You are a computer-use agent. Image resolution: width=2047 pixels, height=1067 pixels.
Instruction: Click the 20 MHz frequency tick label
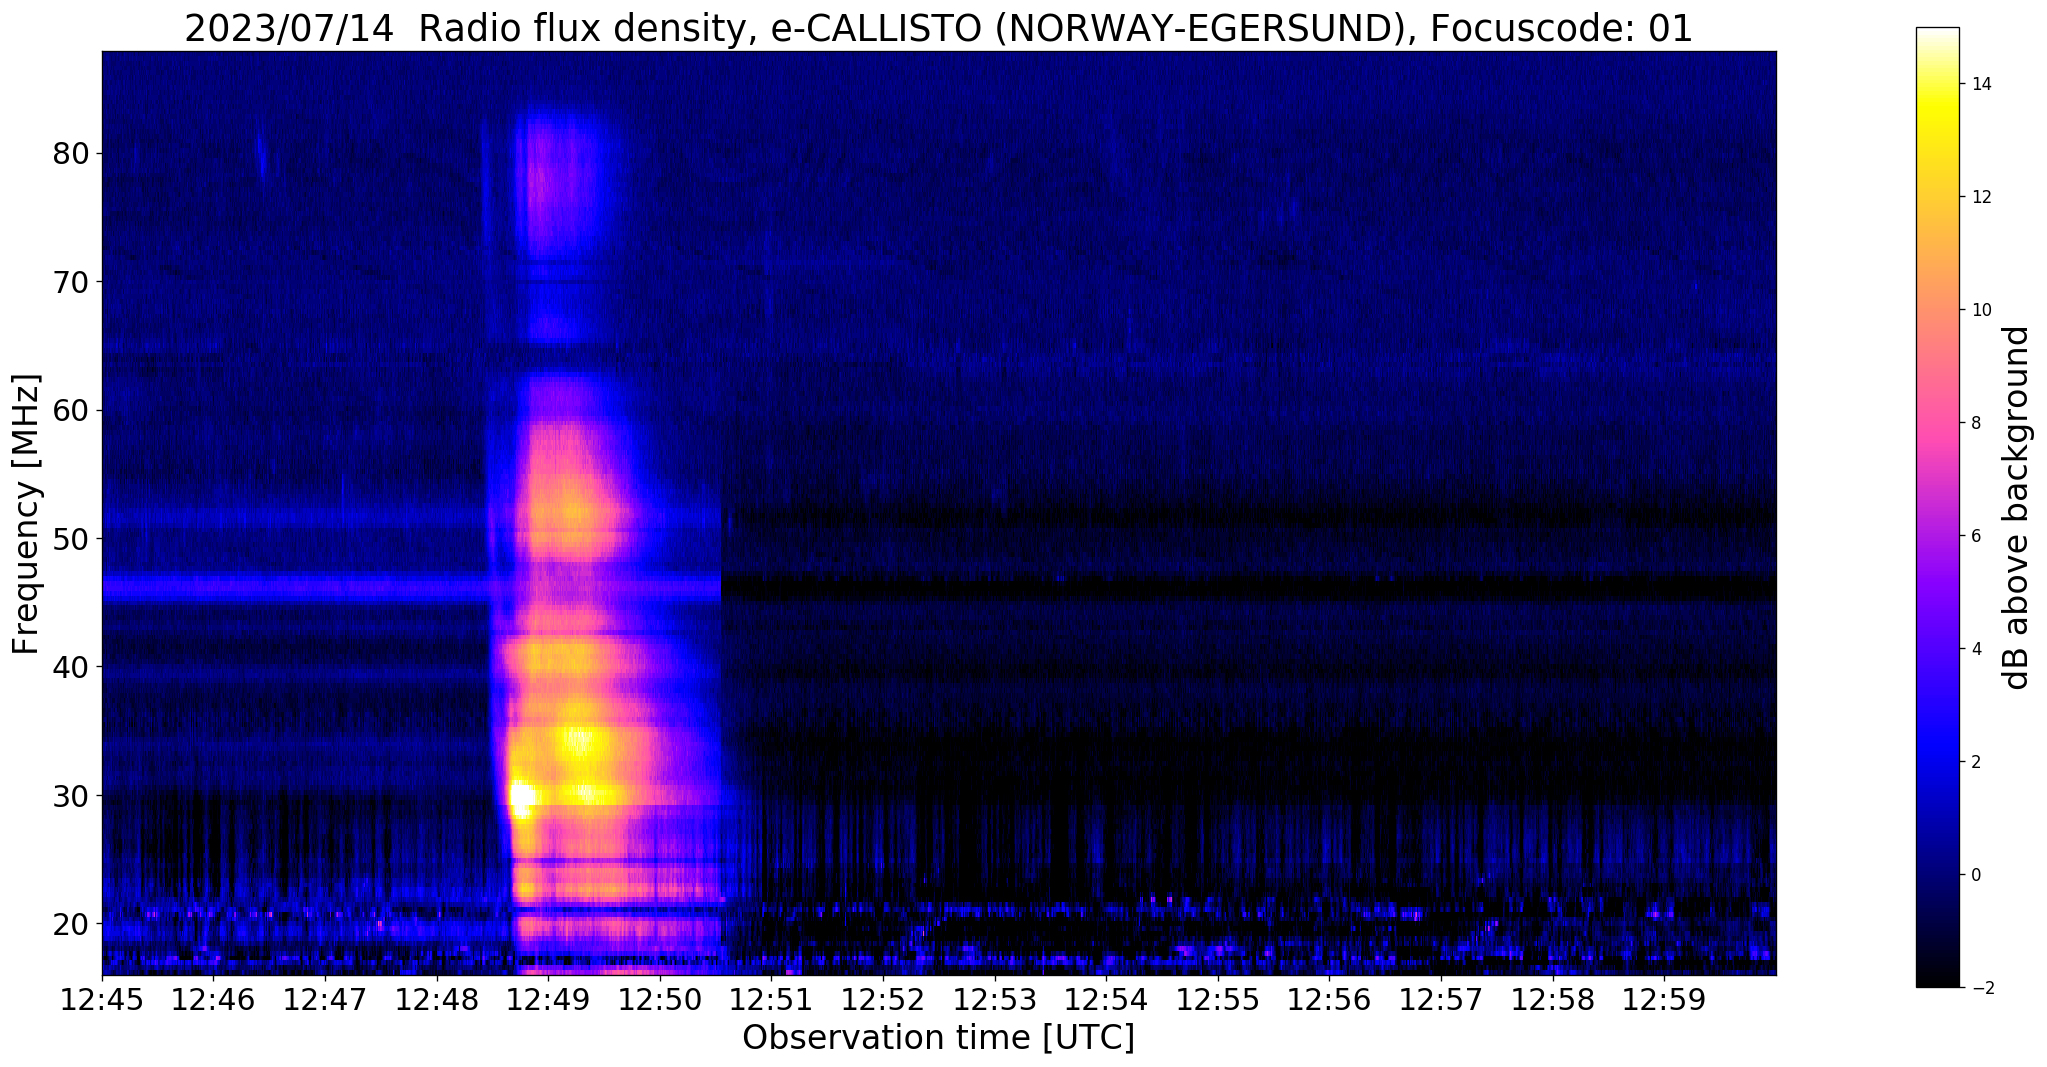[71, 923]
